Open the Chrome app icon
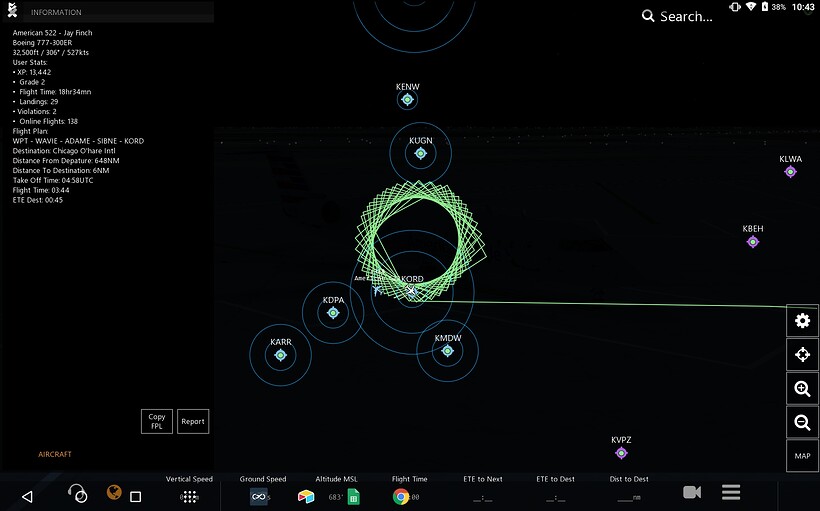 coord(401,496)
